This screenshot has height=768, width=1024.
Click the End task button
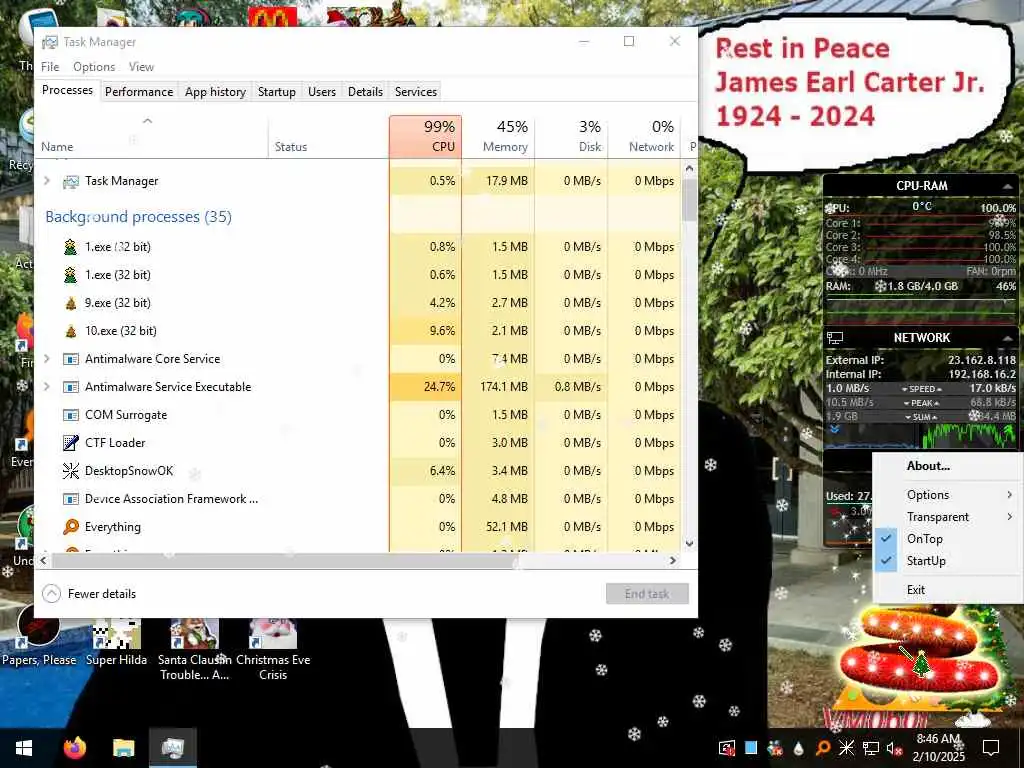tap(647, 594)
